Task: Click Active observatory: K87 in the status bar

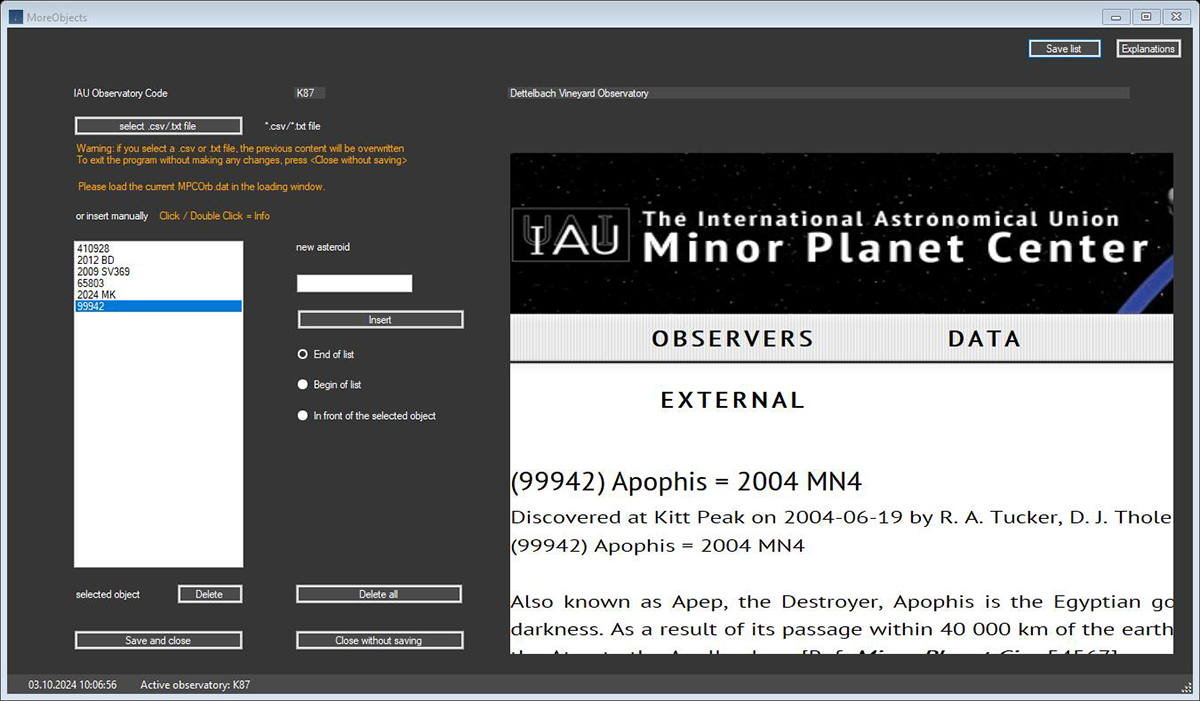Action: [195, 685]
